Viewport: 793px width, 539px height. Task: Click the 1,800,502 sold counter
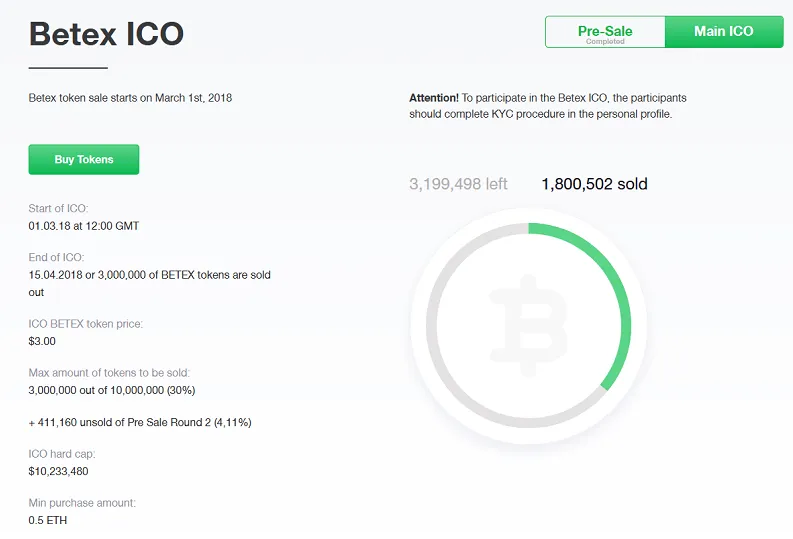(594, 184)
